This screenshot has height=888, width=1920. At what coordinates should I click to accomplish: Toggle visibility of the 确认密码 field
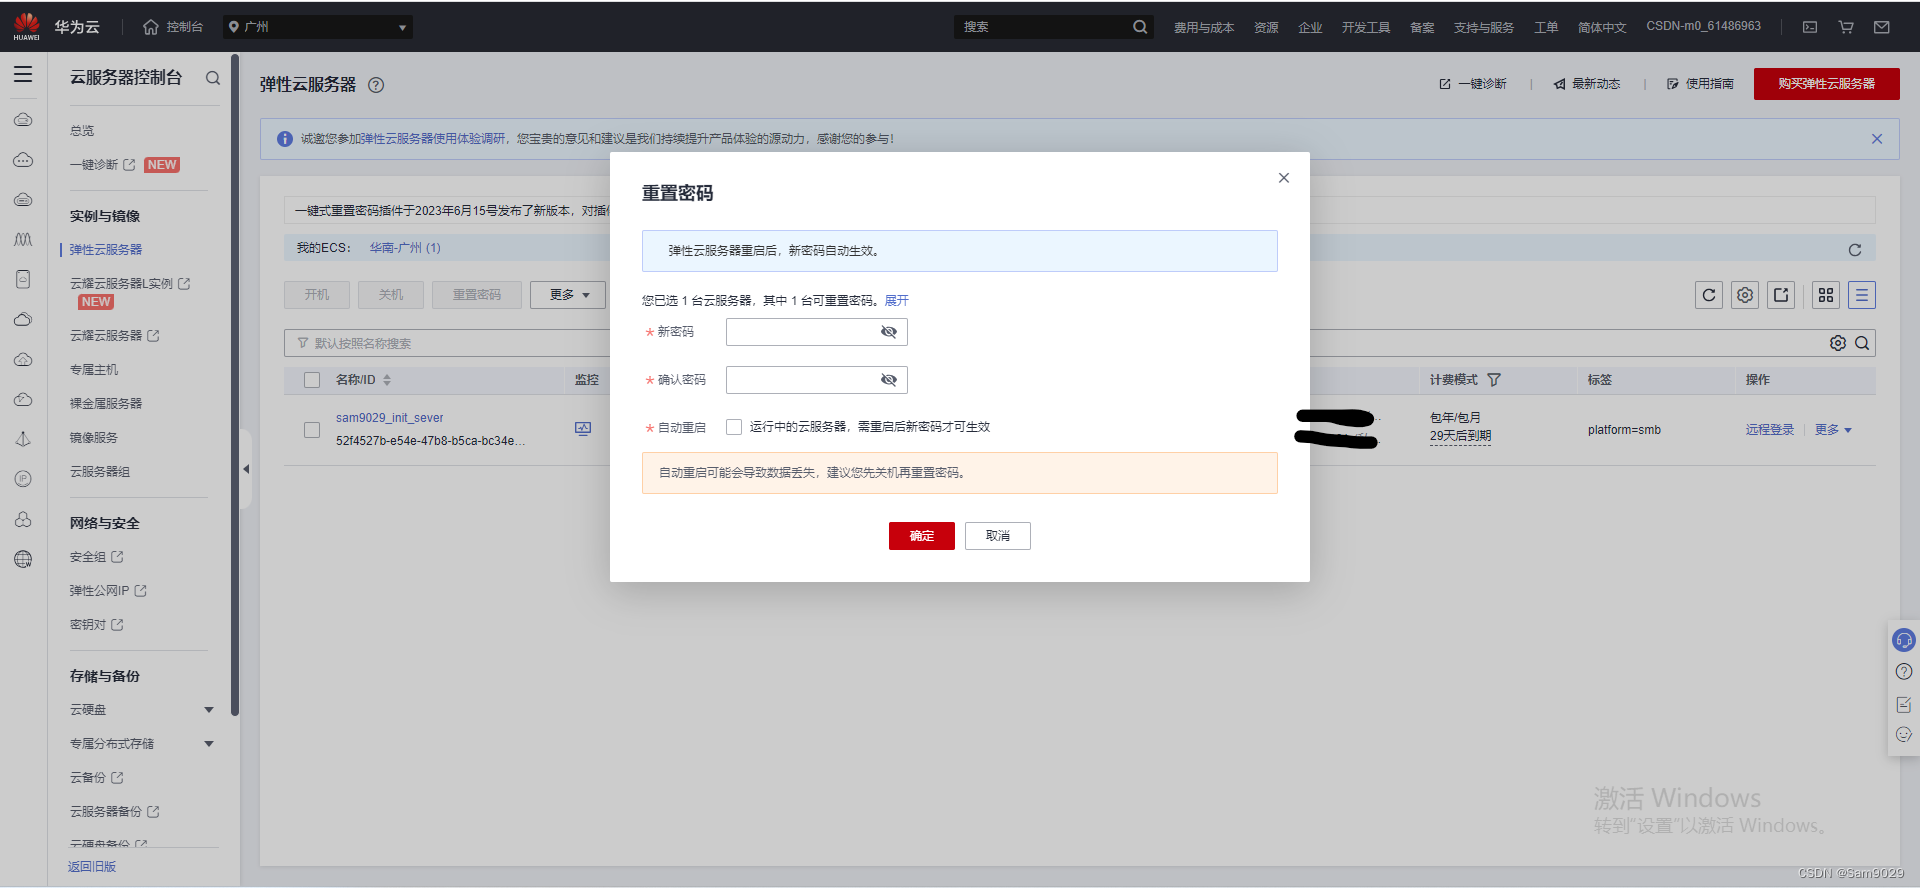(x=889, y=380)
